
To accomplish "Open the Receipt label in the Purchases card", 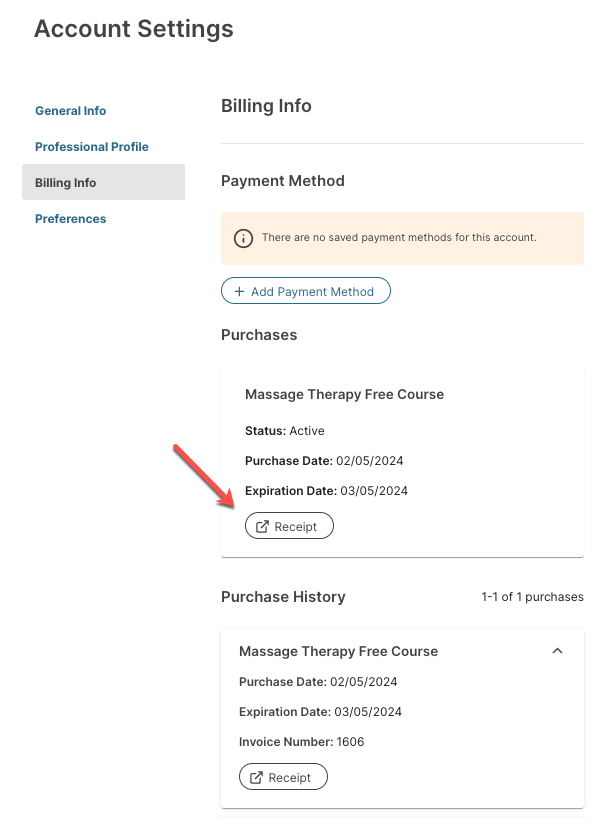I will 296,527.
